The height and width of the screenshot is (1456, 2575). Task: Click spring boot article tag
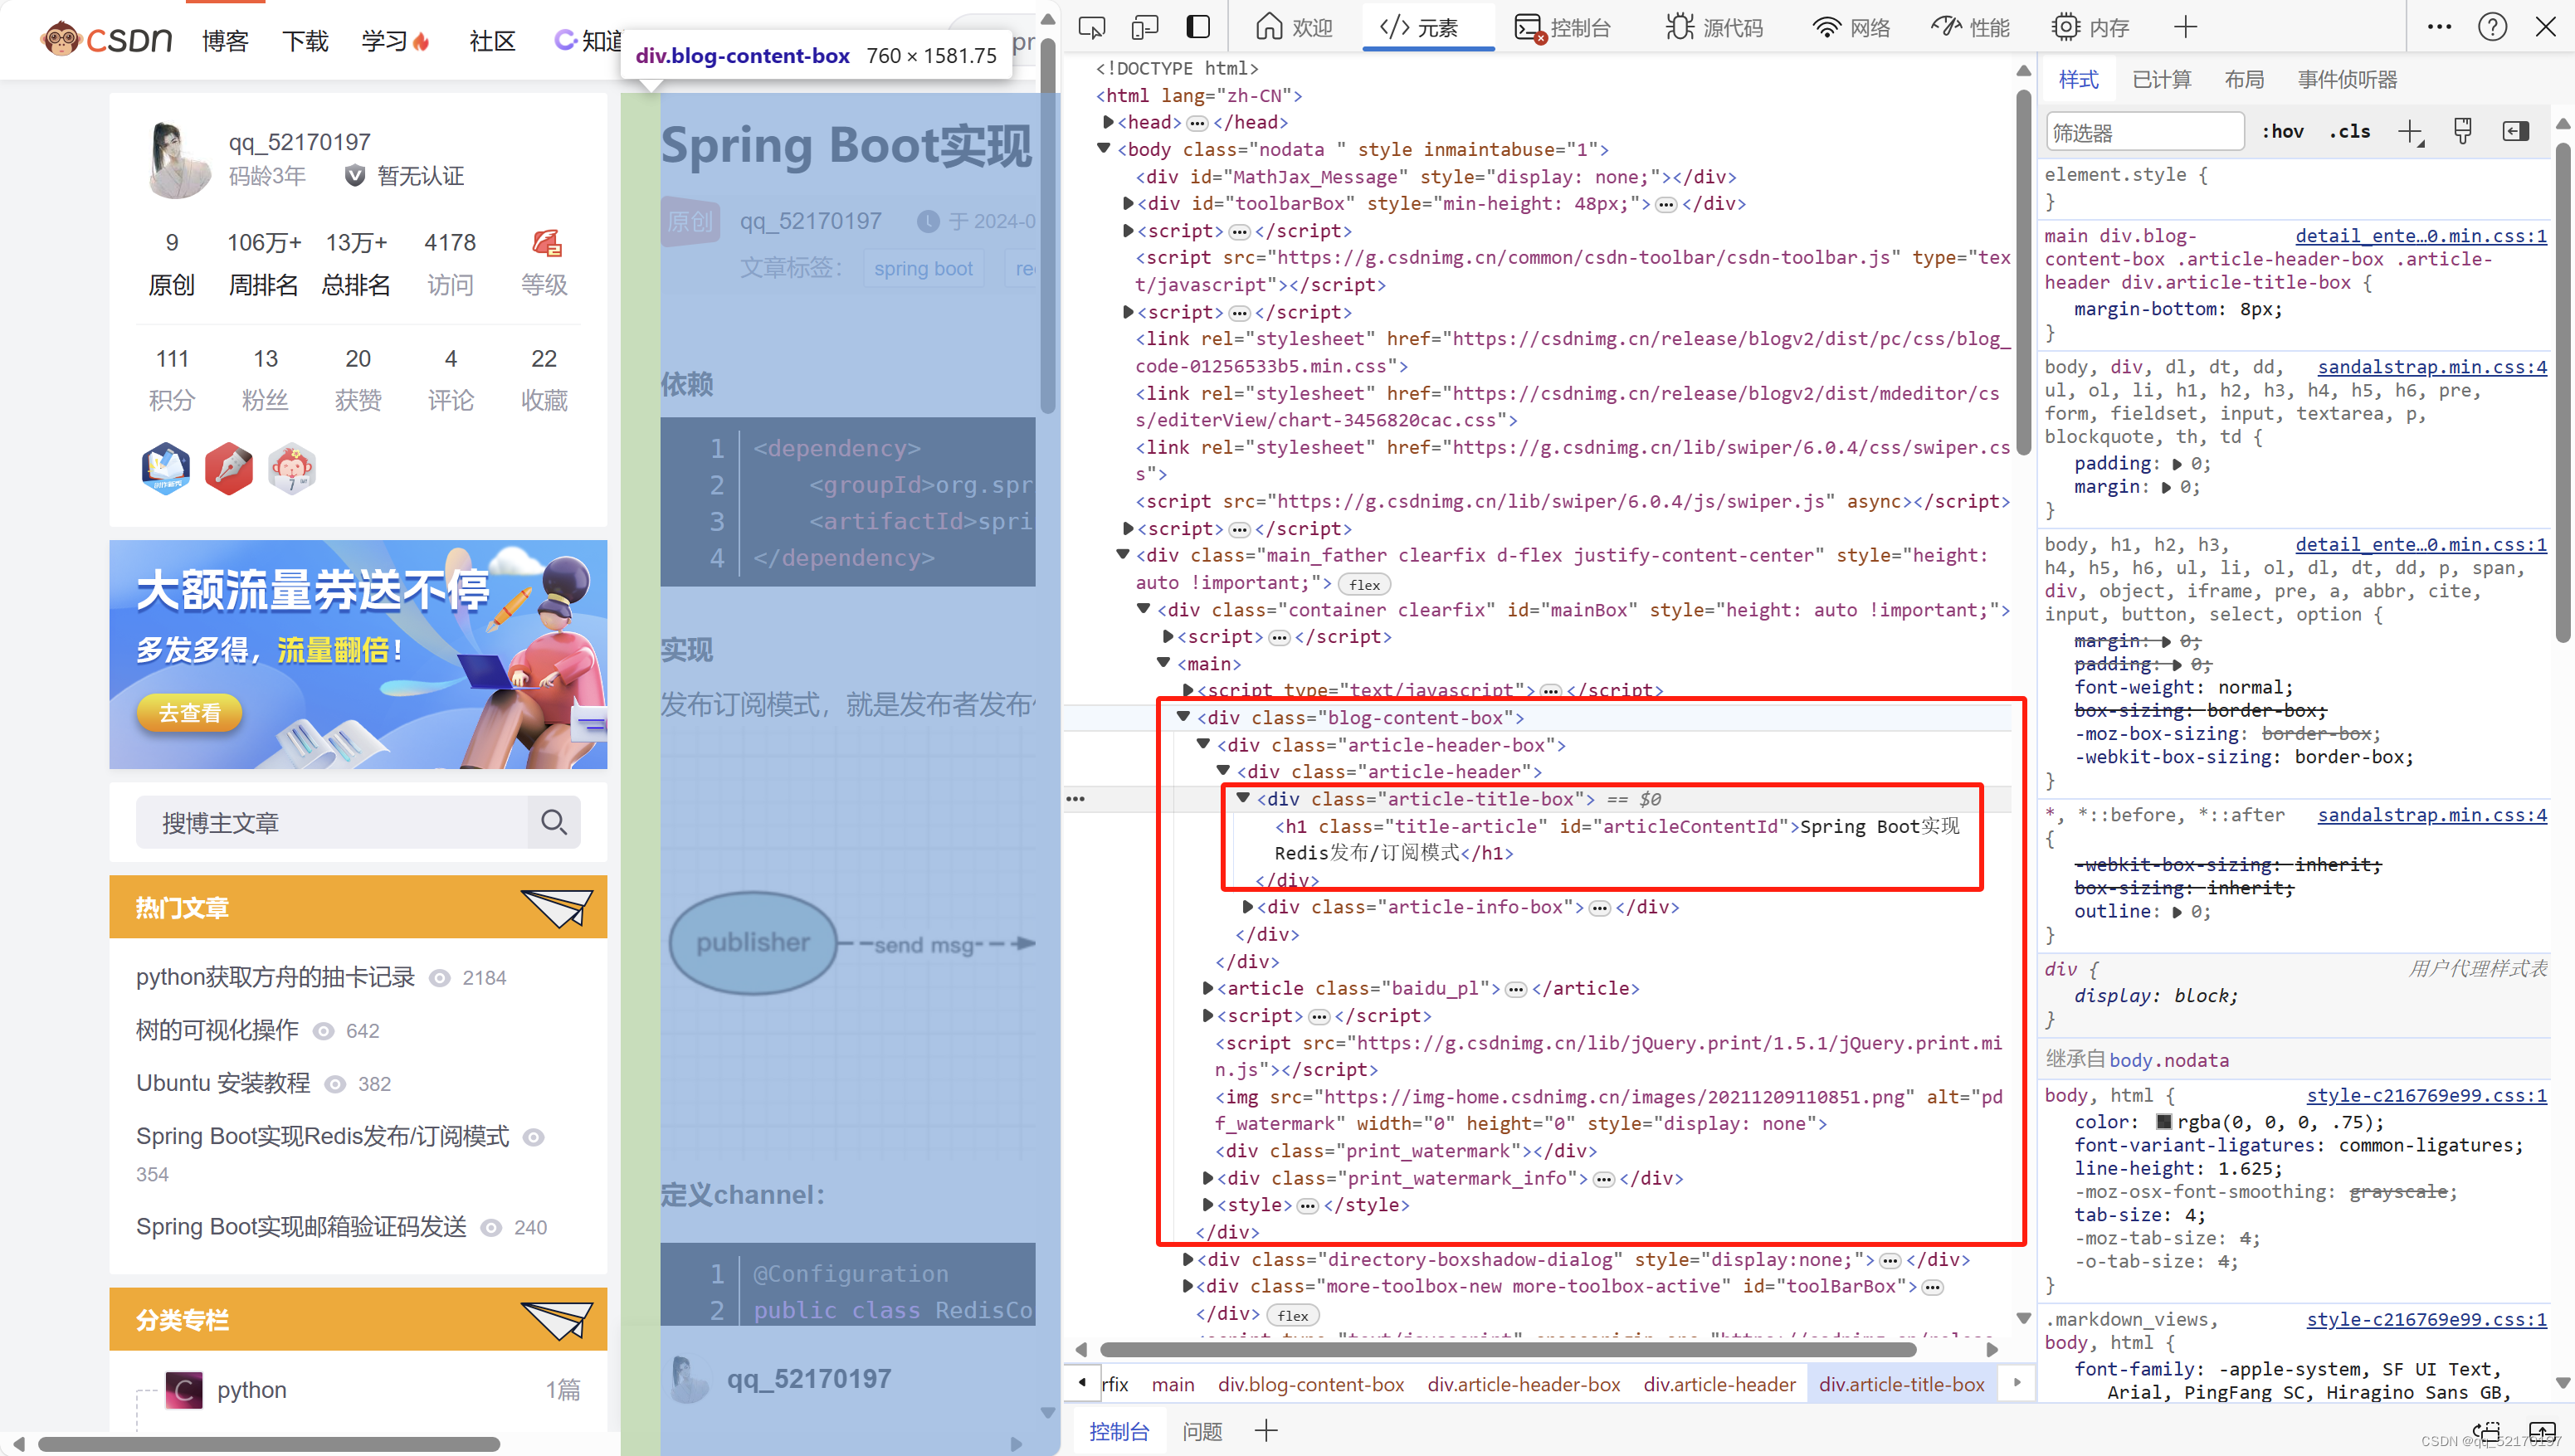click(x=923, y=268)
